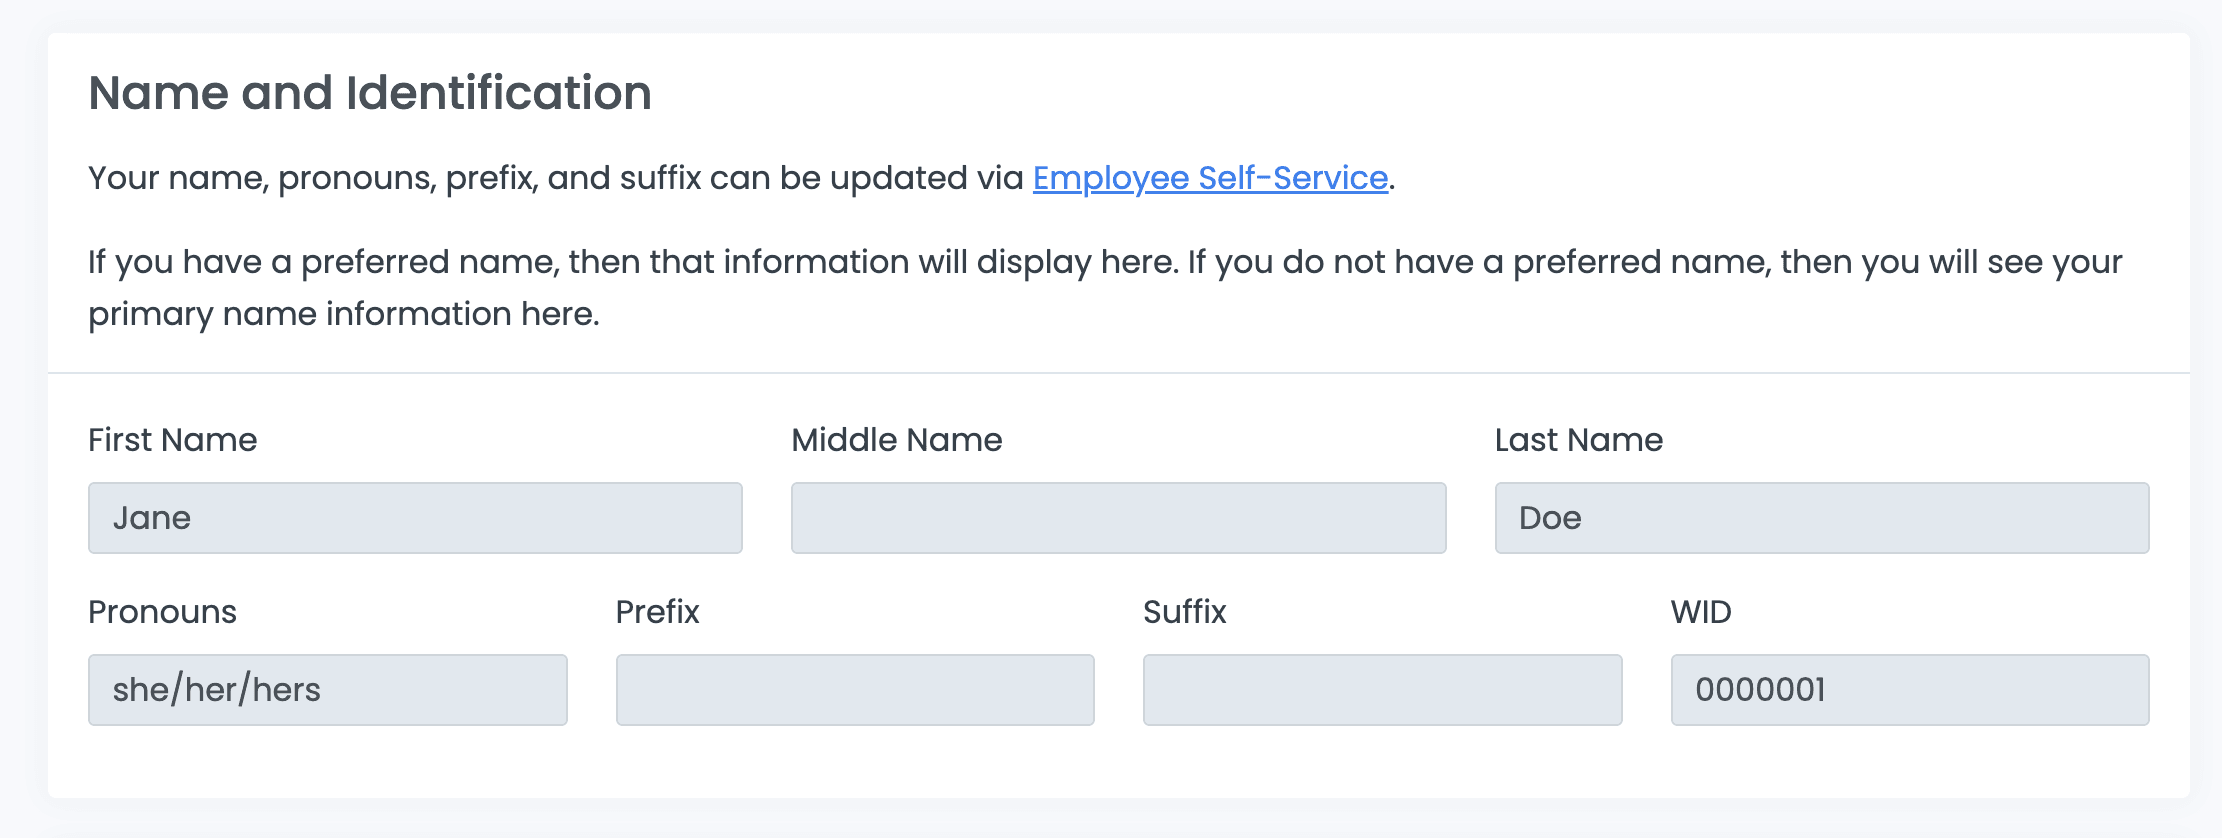
Task: Click the WID label
Action: [1700, 612]
